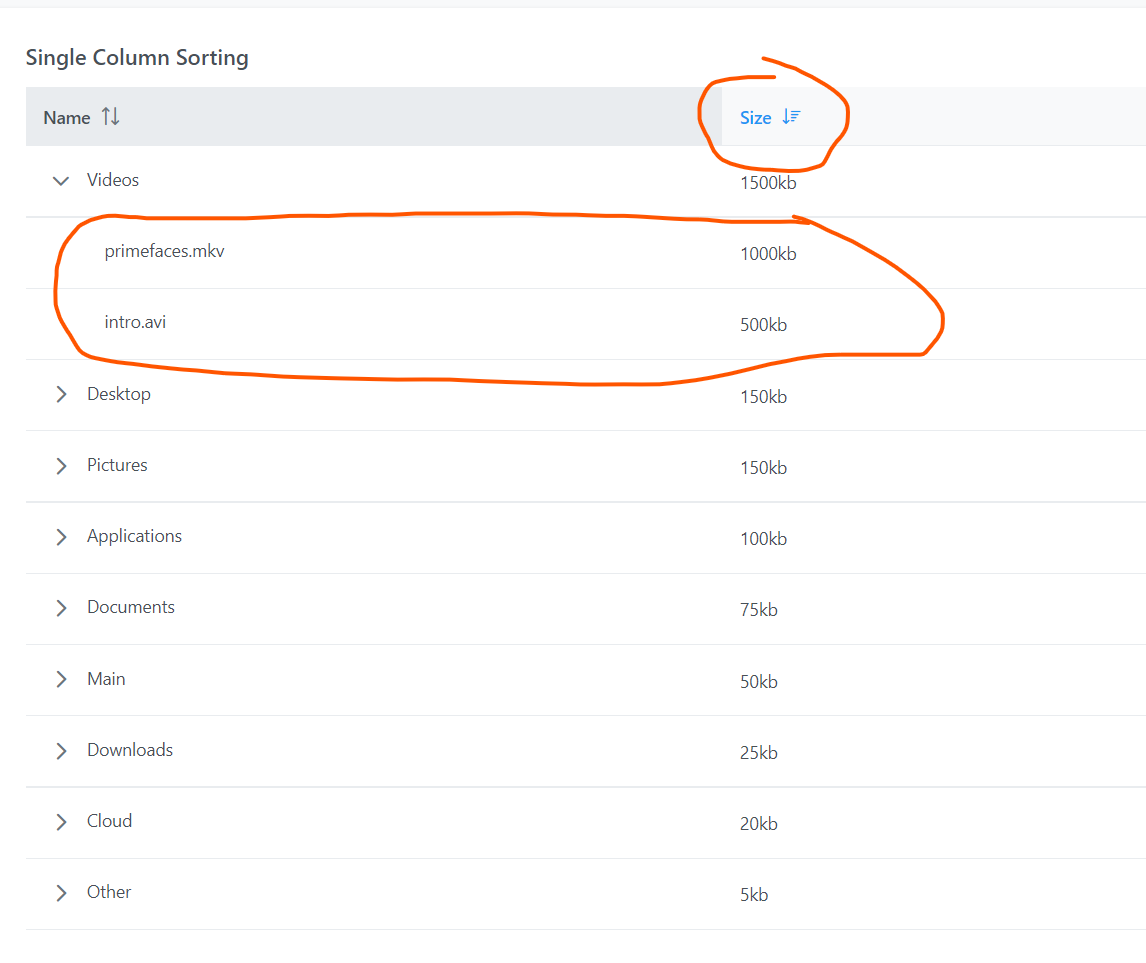
Task: Click the 100kb size cell
Action: (763, 538)
